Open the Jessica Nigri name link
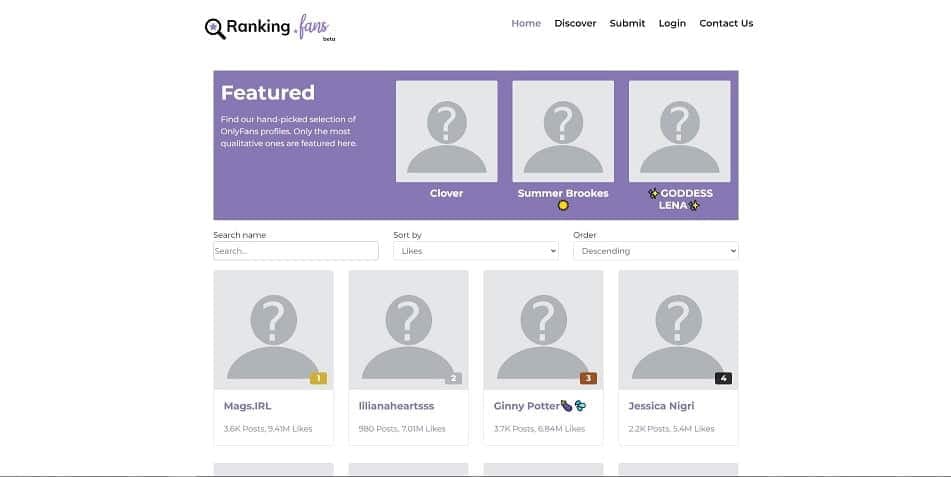 pyautogui.click(x=661, y=406)
